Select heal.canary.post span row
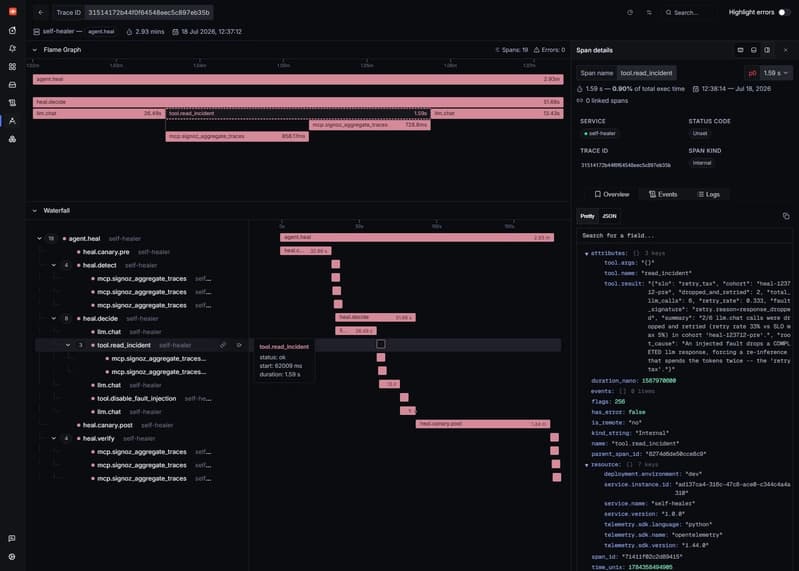This screenshot has height=571, width=799. click(108, 425)
